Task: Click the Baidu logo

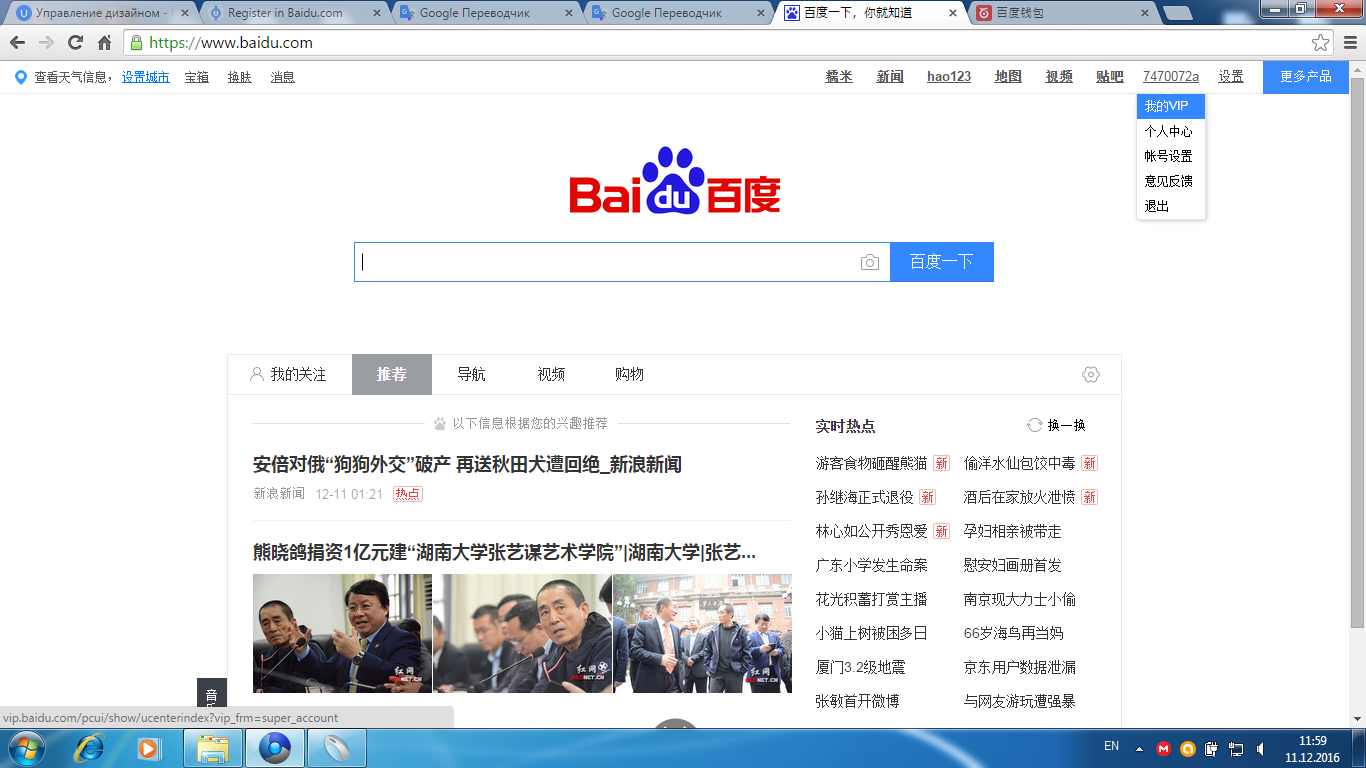Action: (x=675, y=181)
